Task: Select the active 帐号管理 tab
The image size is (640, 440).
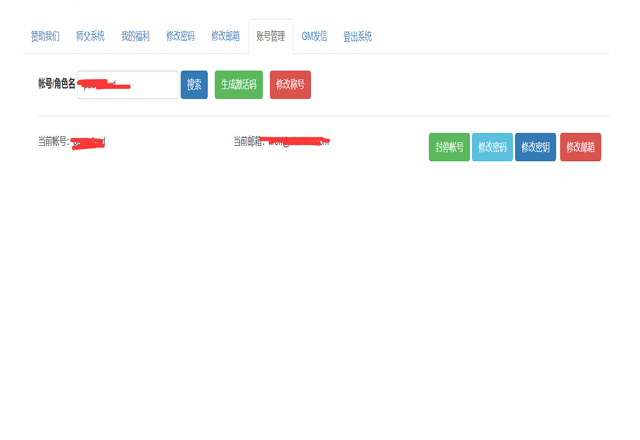Action: coord(271,36)
